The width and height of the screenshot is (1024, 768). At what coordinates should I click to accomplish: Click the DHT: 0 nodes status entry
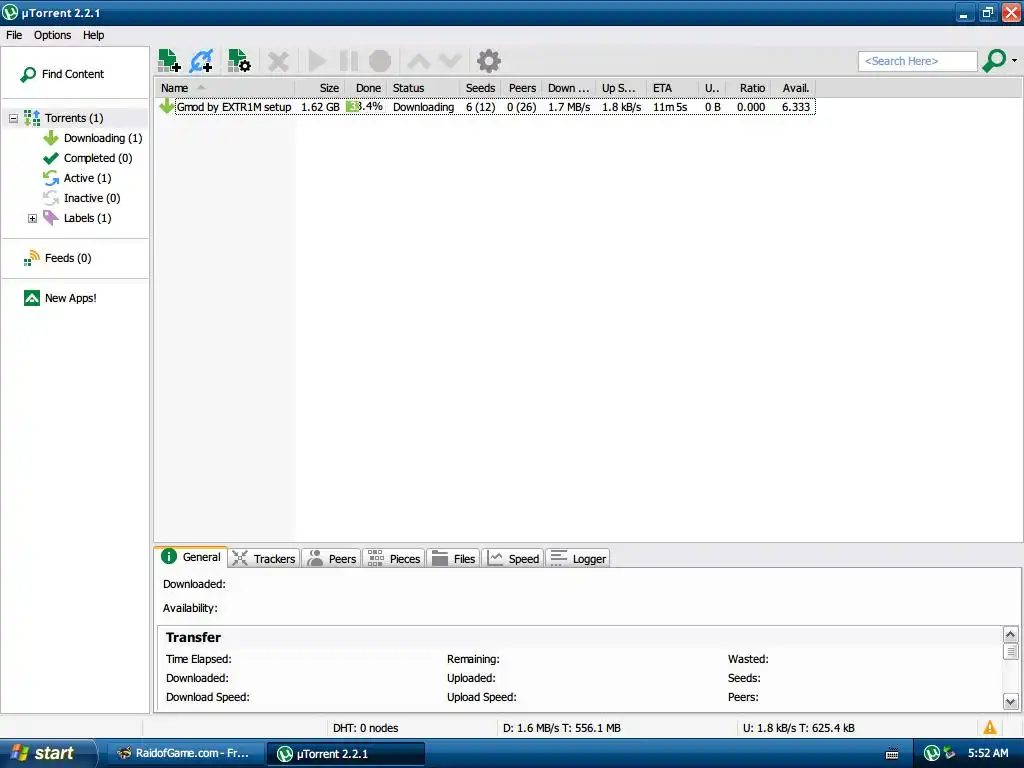(366, 728)
